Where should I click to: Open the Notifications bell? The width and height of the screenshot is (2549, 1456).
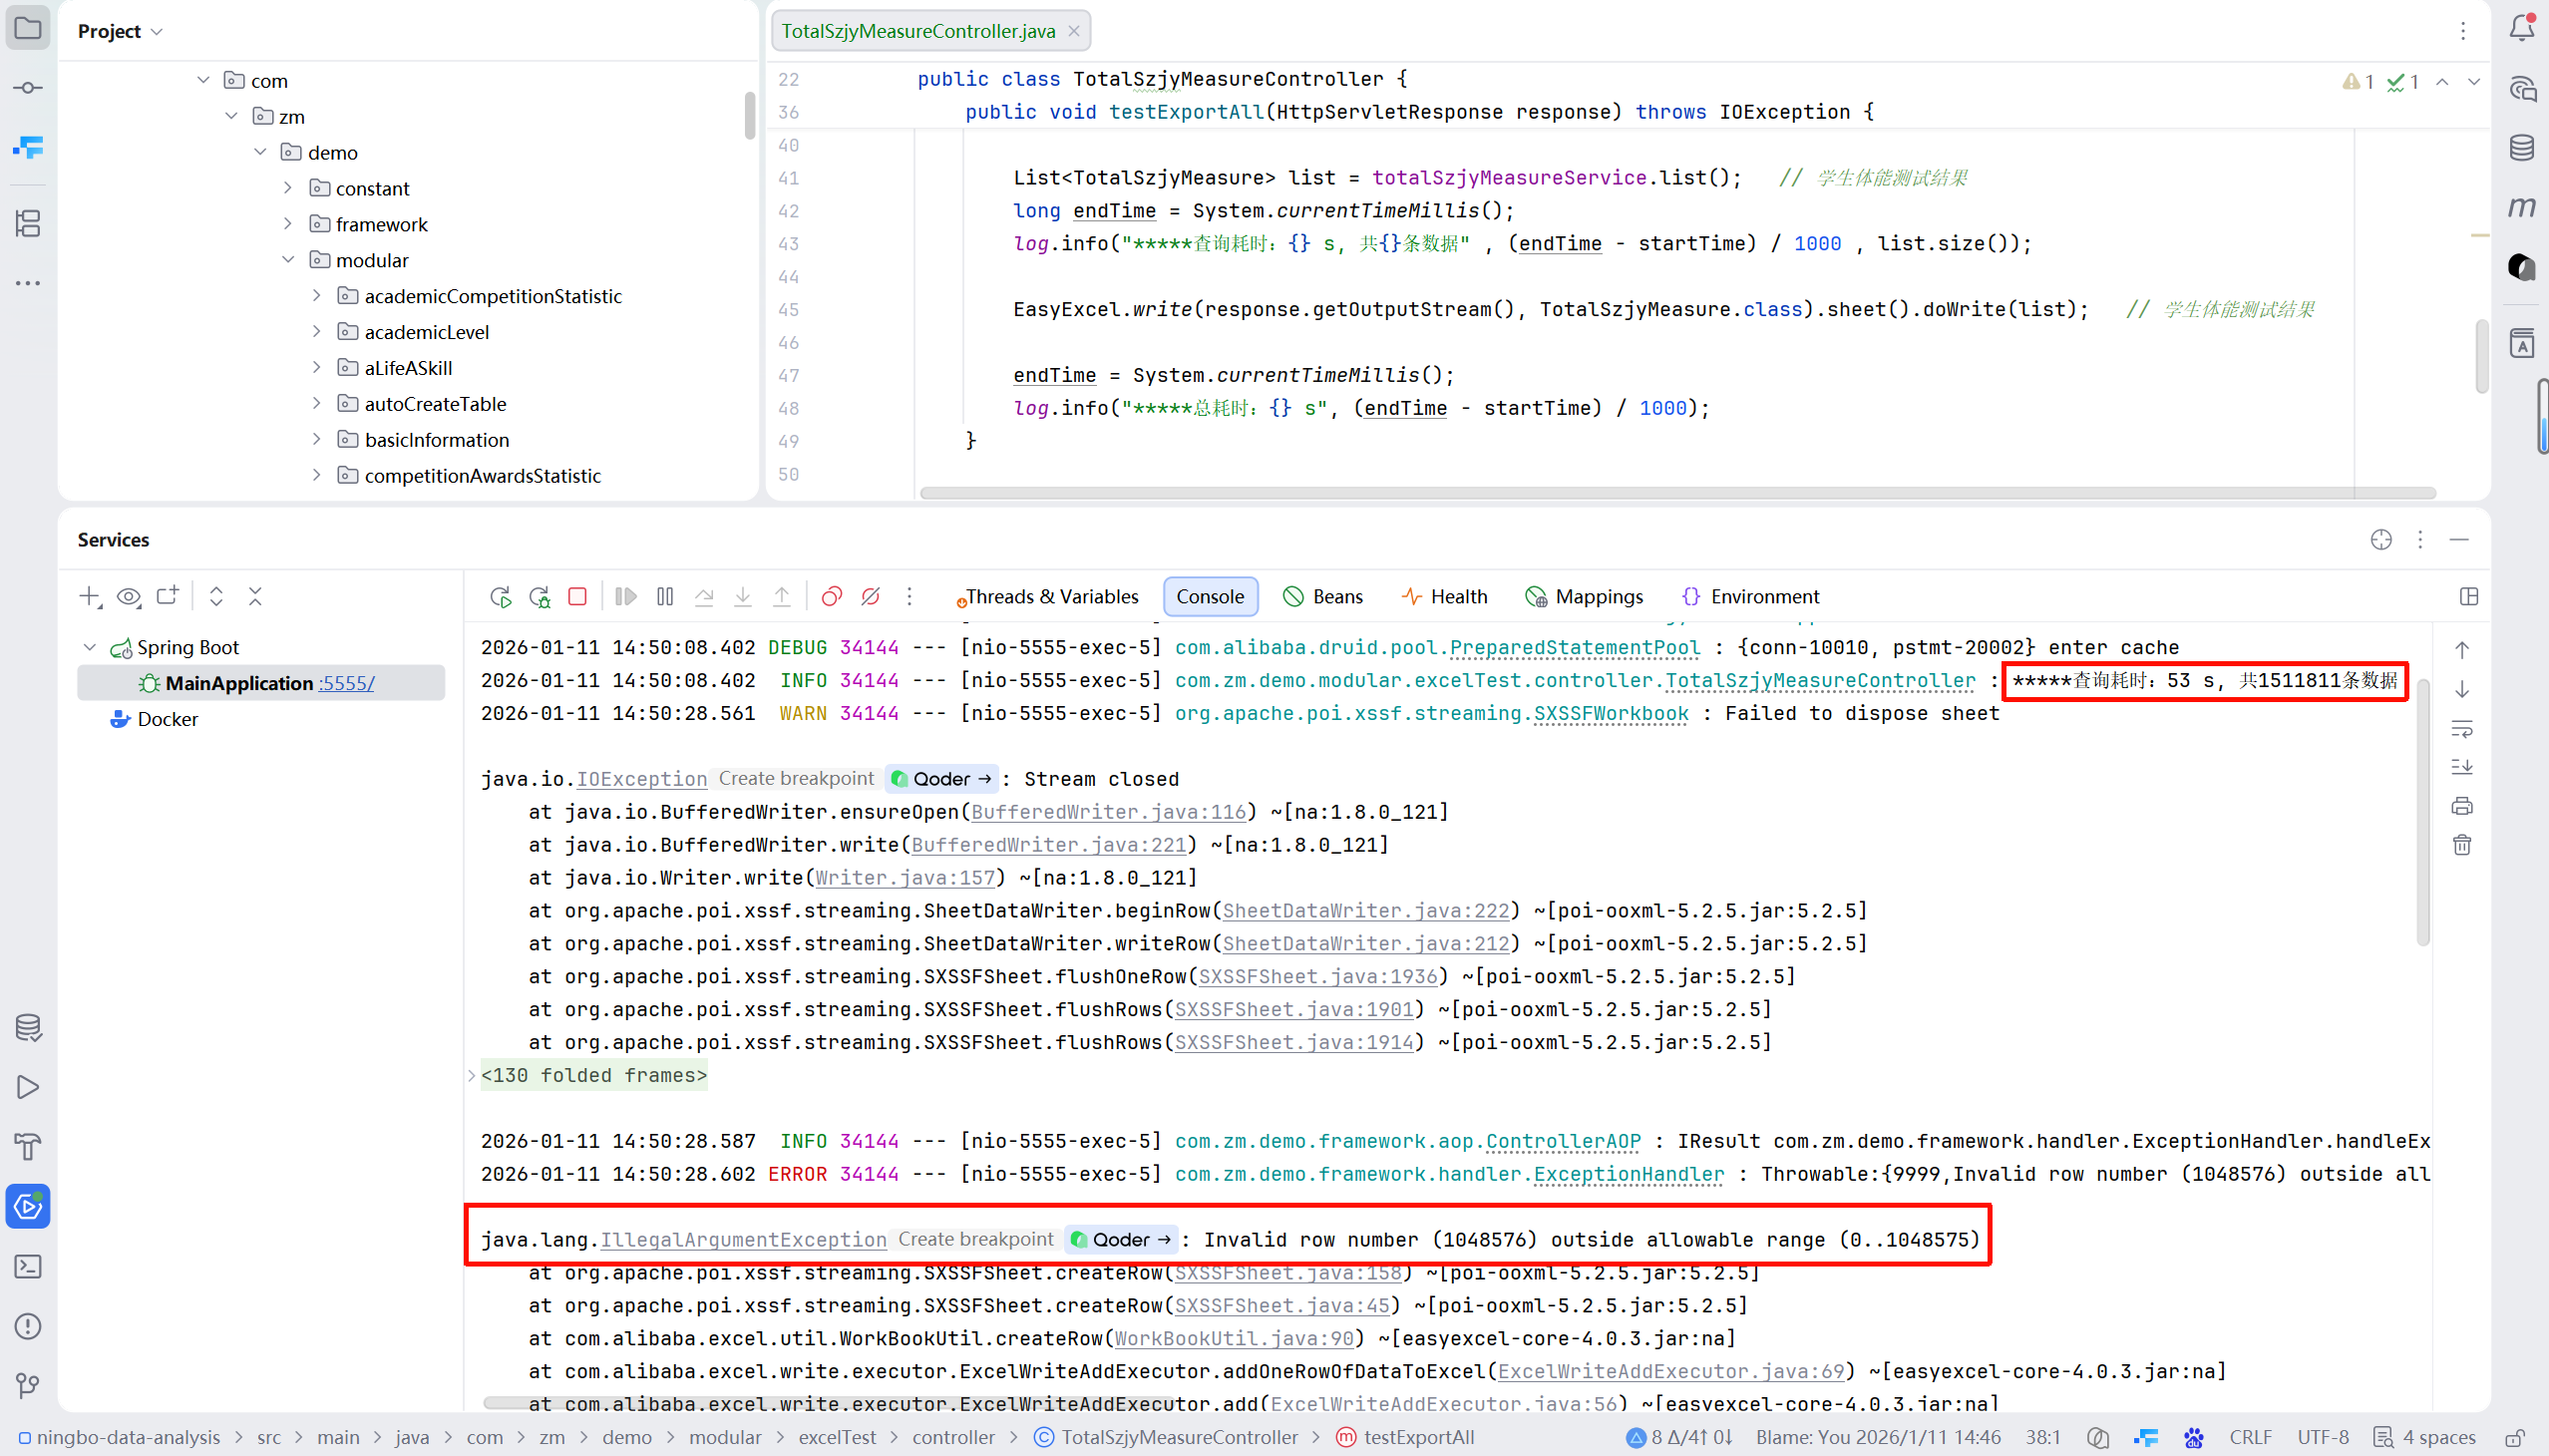[x=2521, y=28]
